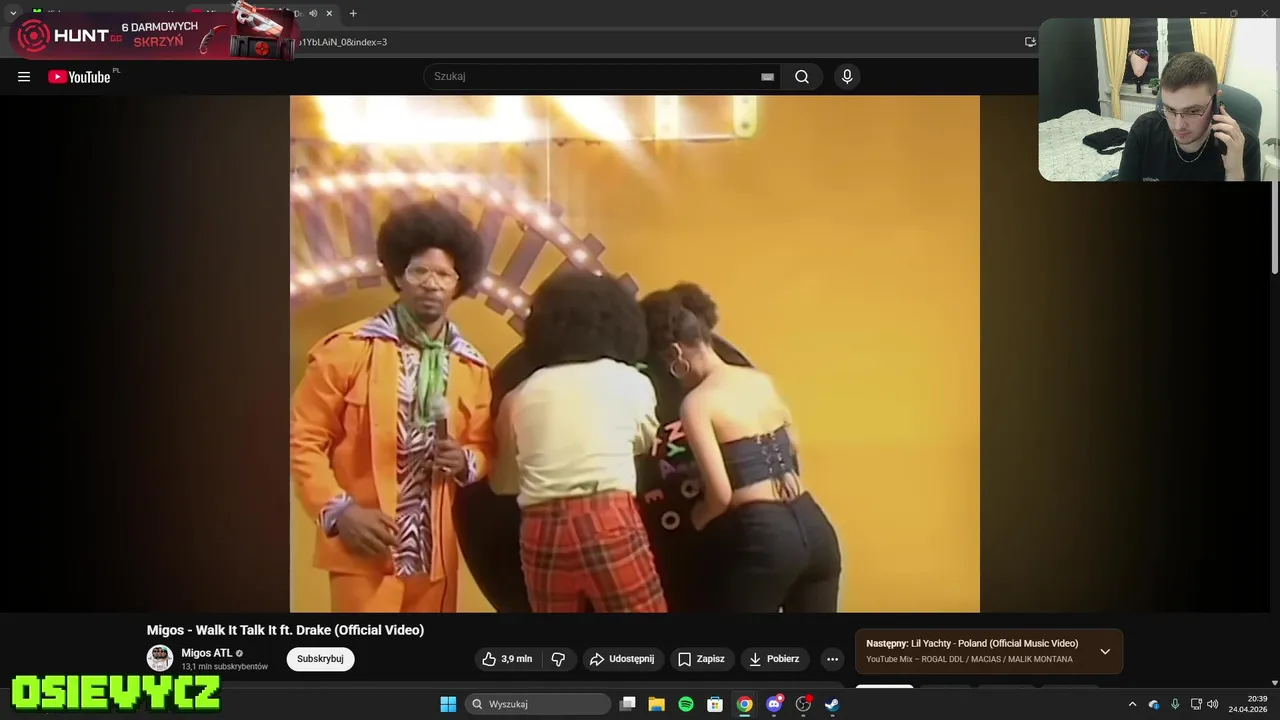Click the video title Migos - Walk It Talk It
The width and height of the screenshot is (1280, 720).
285,630
